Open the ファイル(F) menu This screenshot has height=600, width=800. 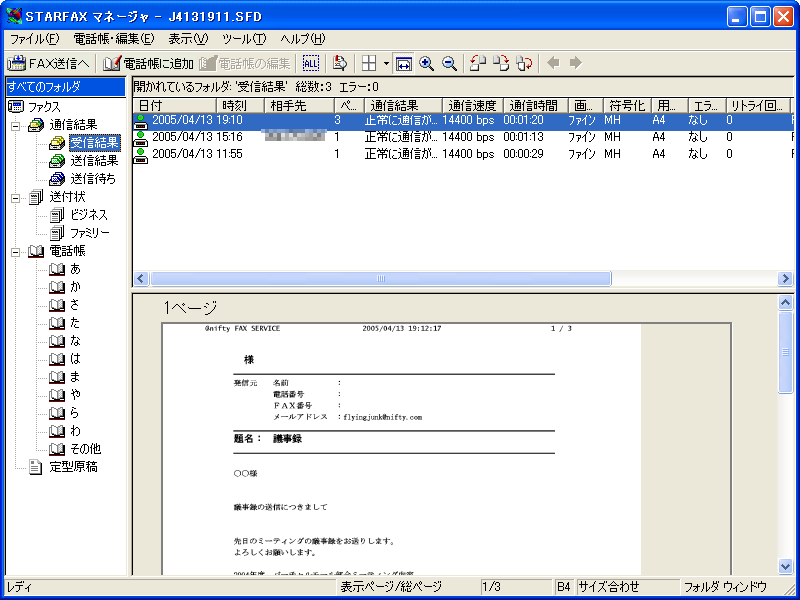click(x=35, y=39)
